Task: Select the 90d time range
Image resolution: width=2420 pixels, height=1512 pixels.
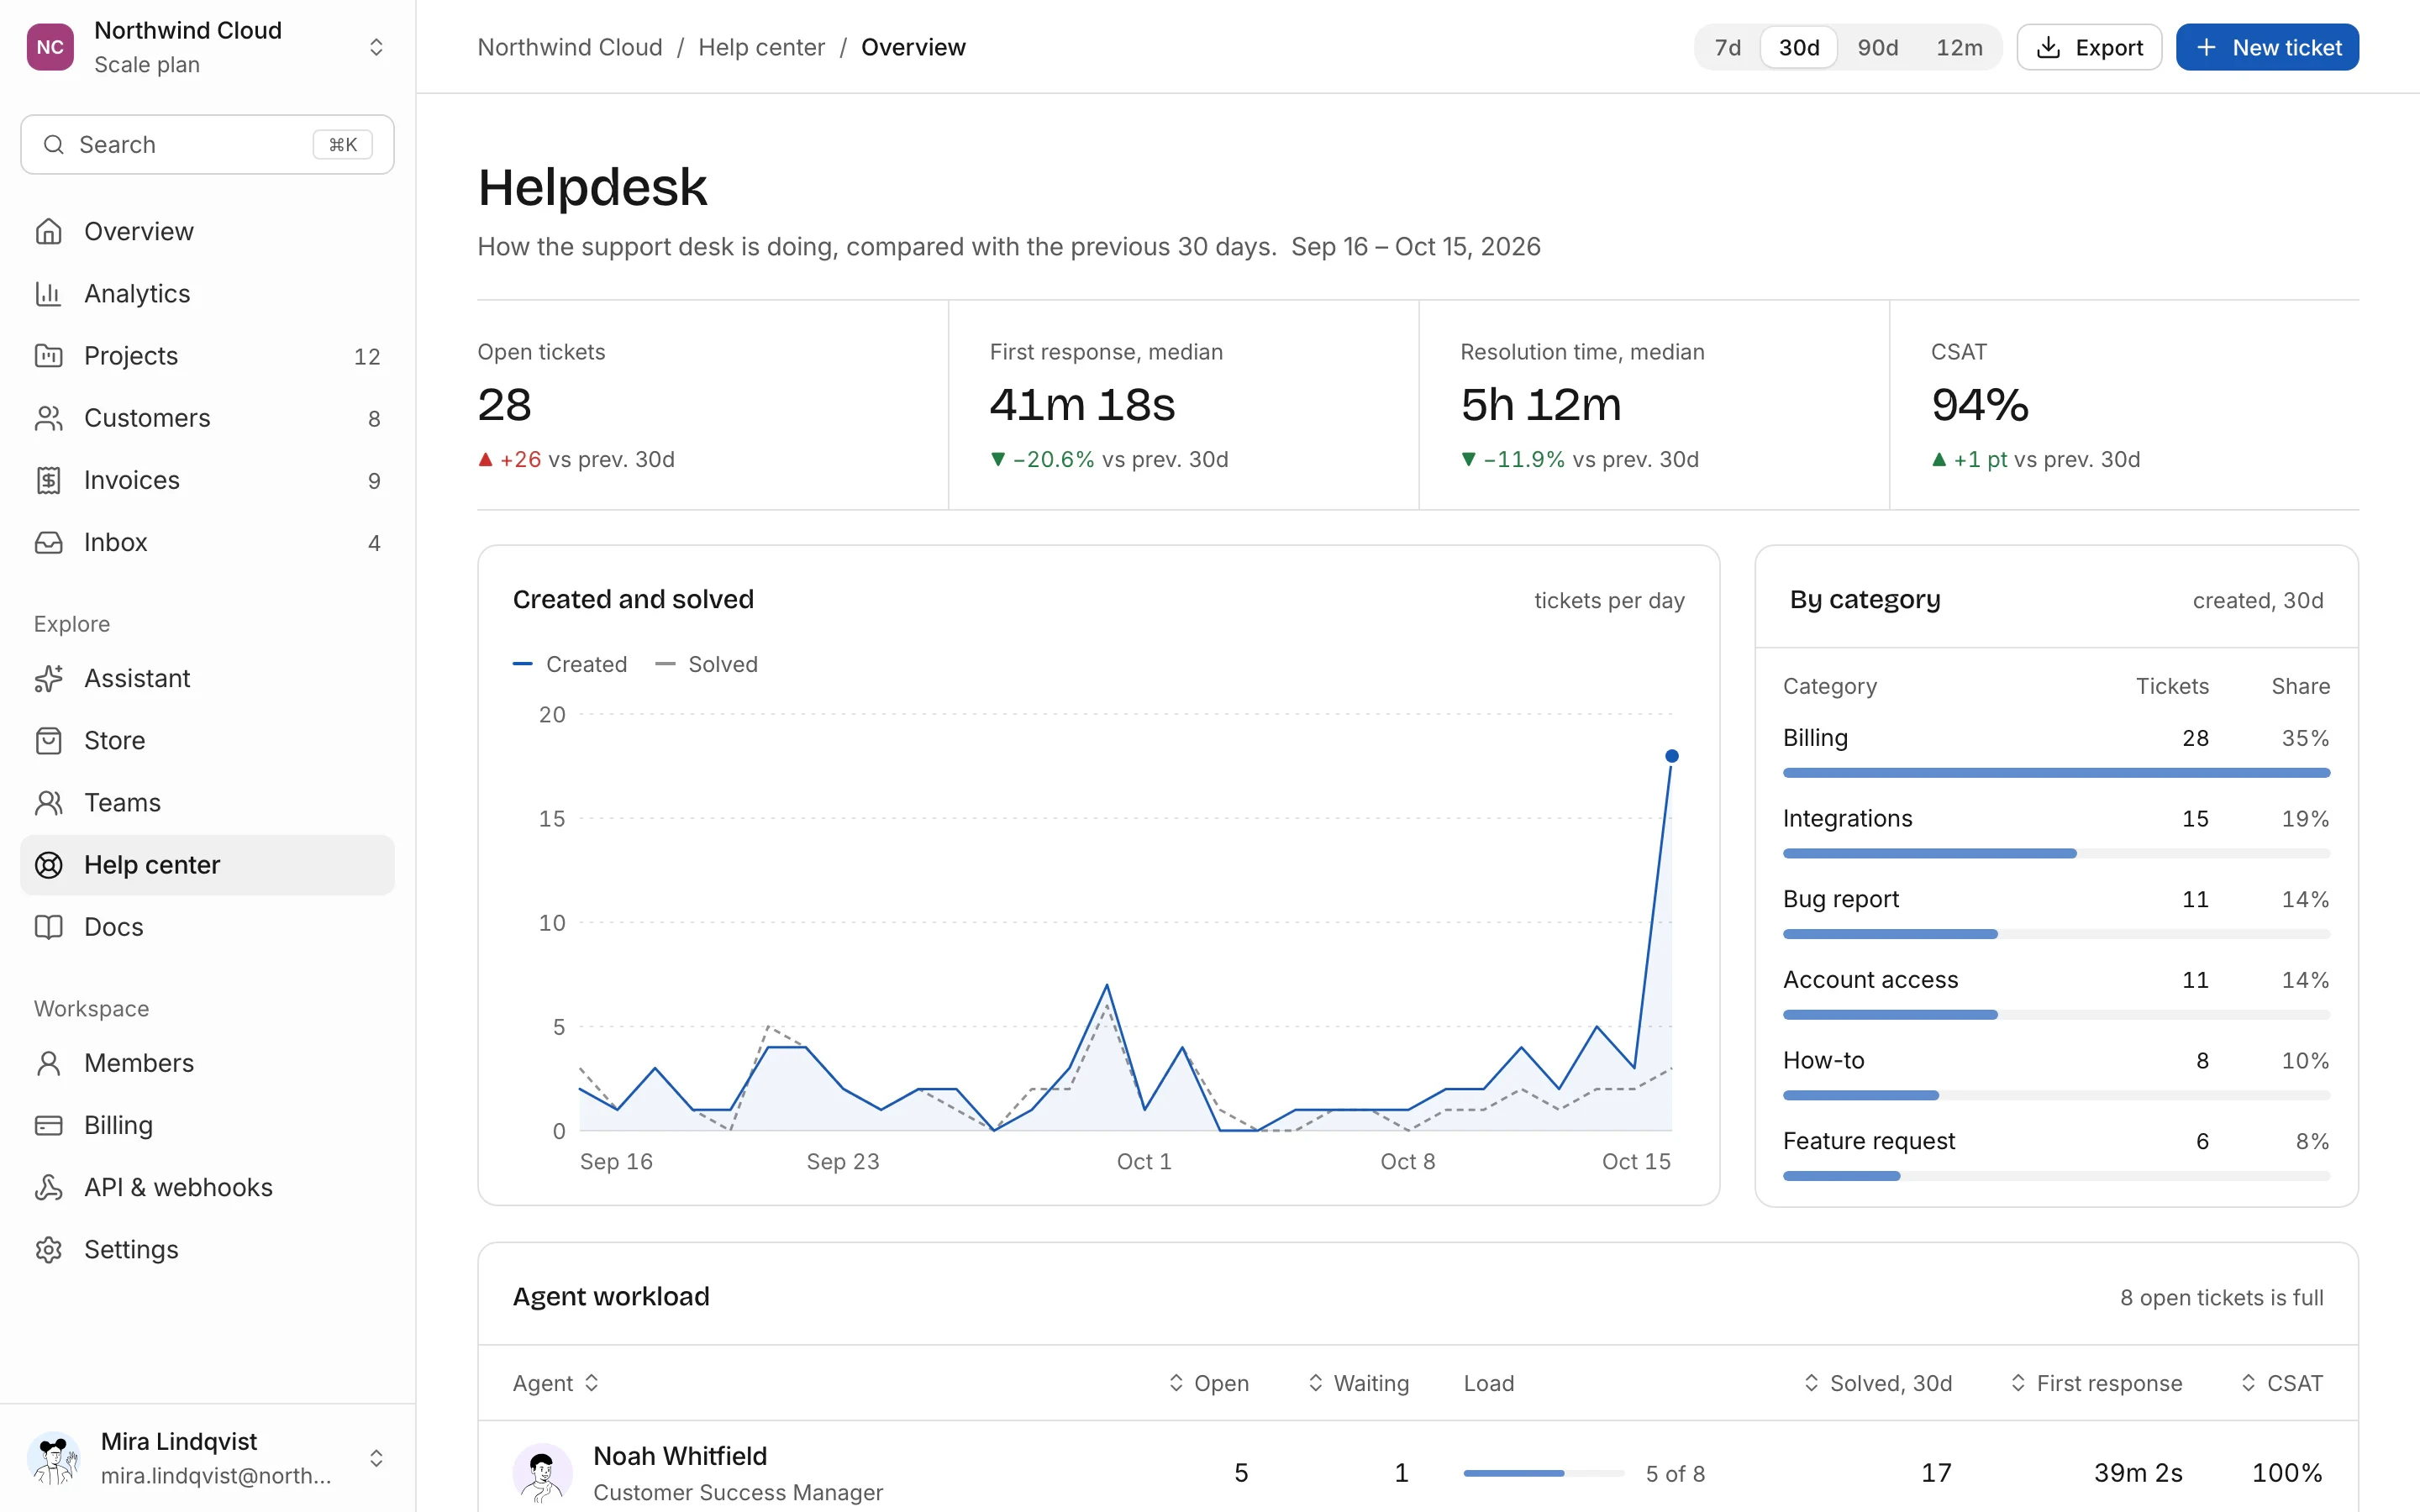Action: pyautogui.click(x=1877, y=47)
